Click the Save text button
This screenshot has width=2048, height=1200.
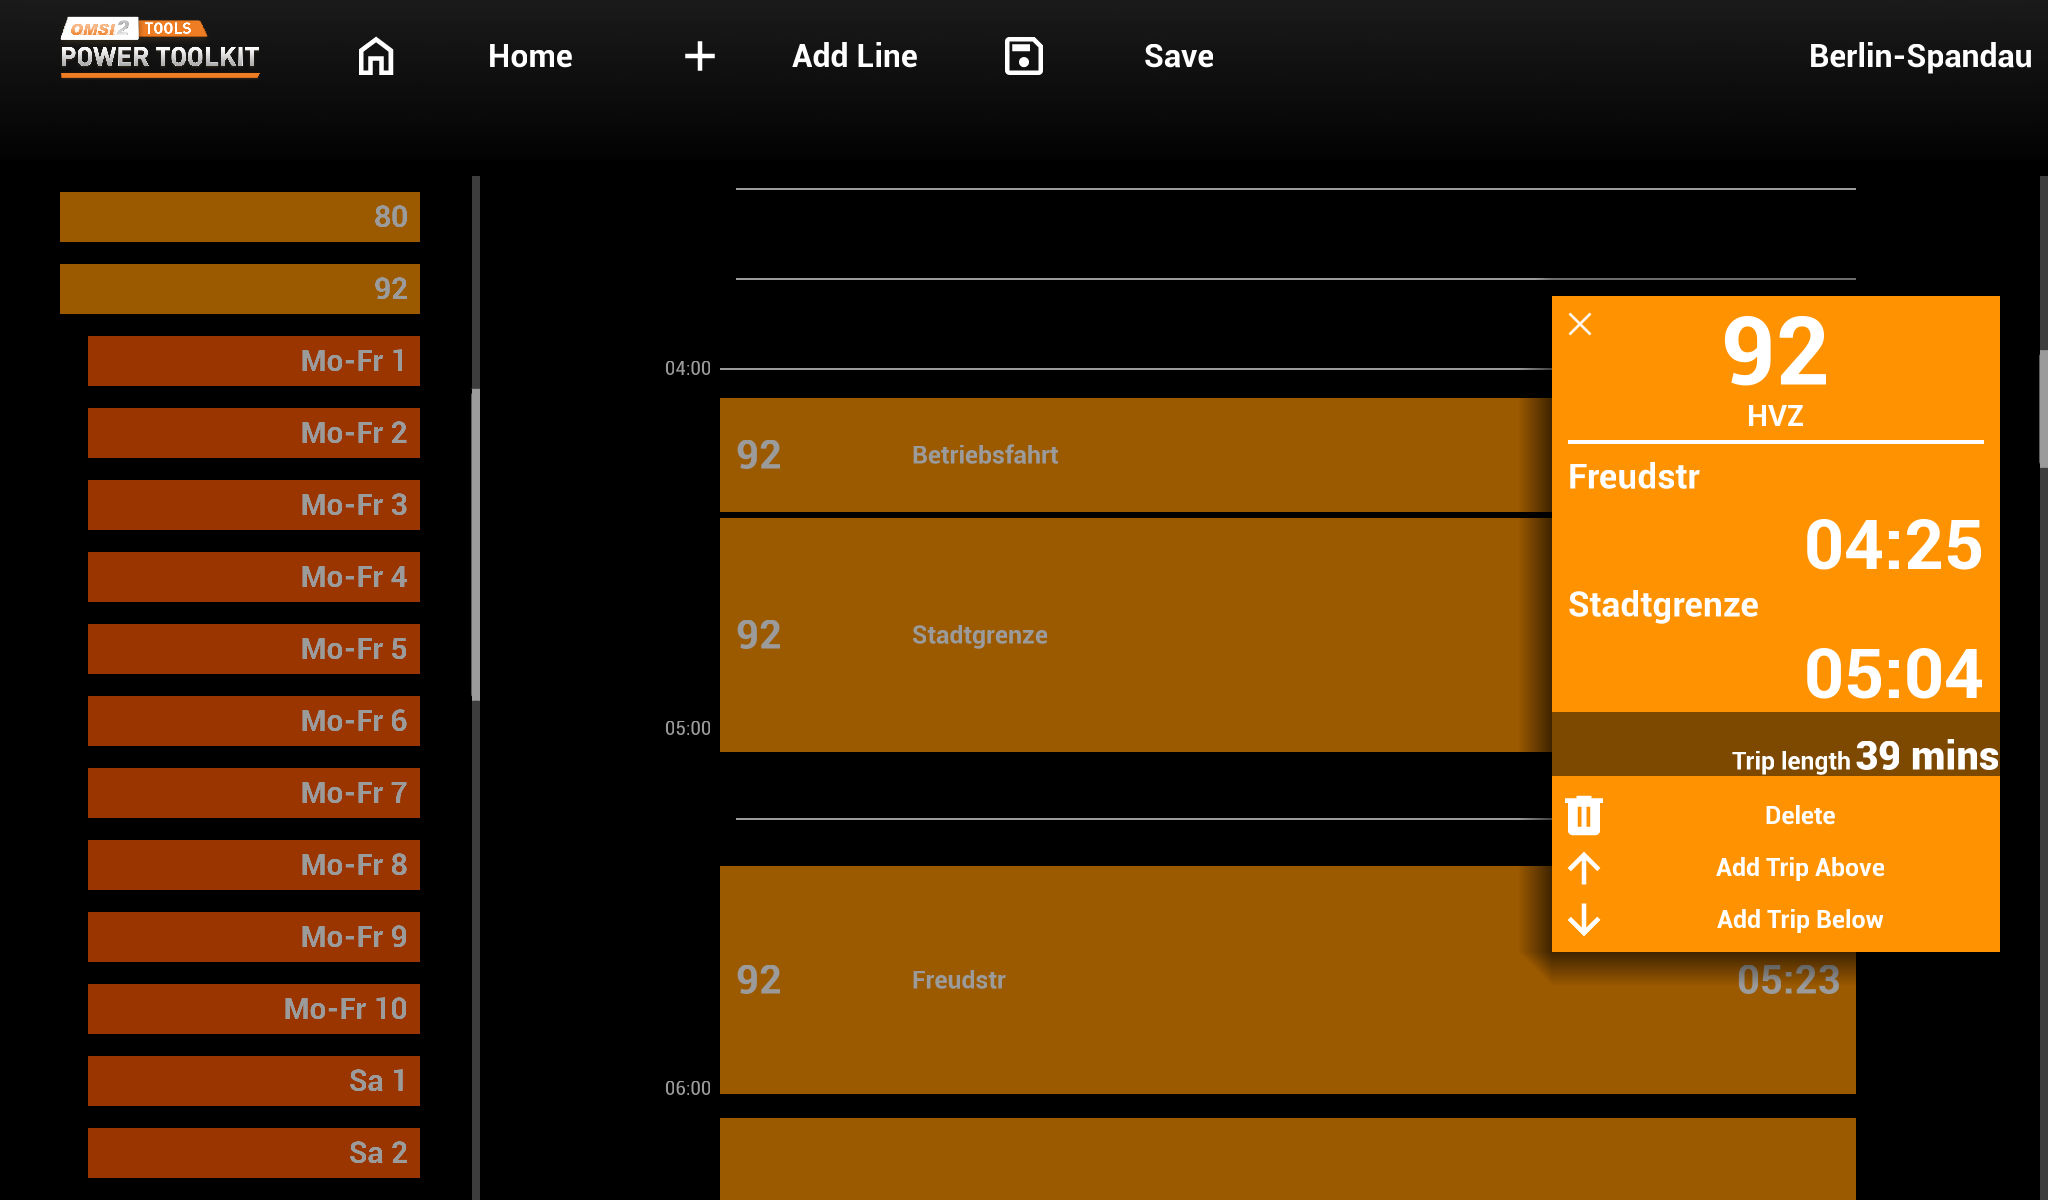click(x=1178, y=56)
